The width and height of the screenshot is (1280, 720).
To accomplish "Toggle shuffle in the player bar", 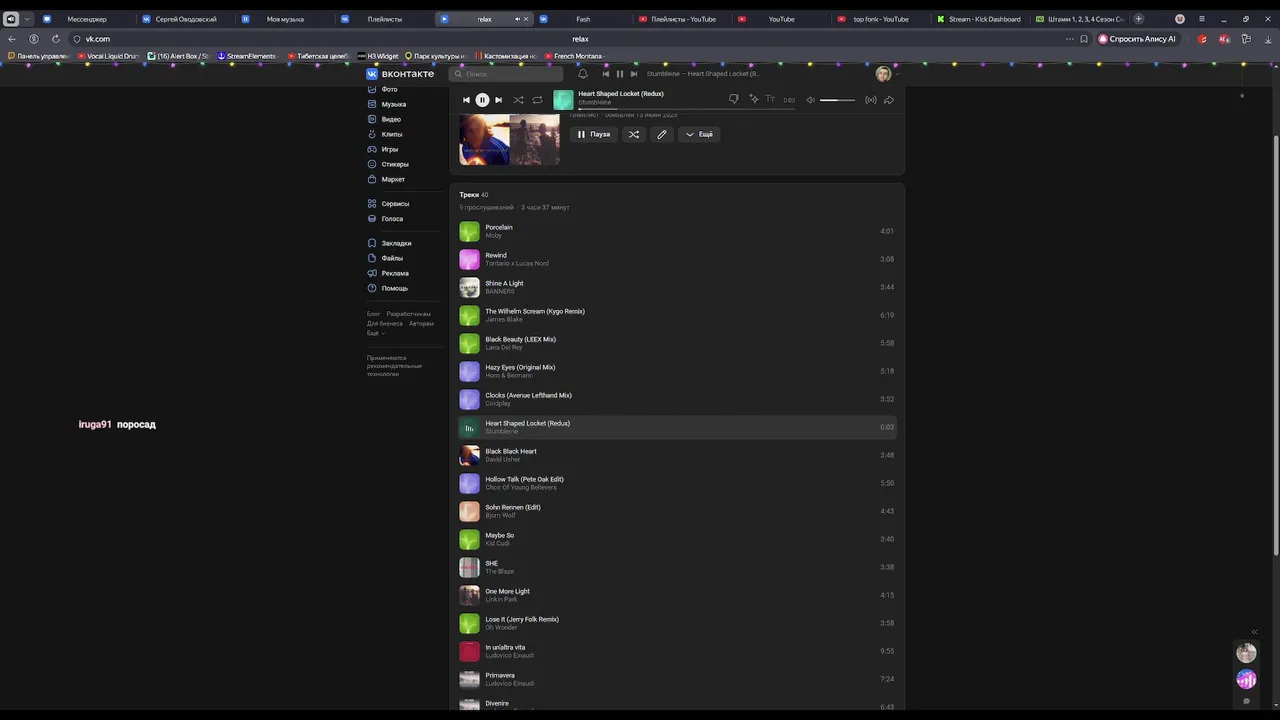I will coord(518,100).
